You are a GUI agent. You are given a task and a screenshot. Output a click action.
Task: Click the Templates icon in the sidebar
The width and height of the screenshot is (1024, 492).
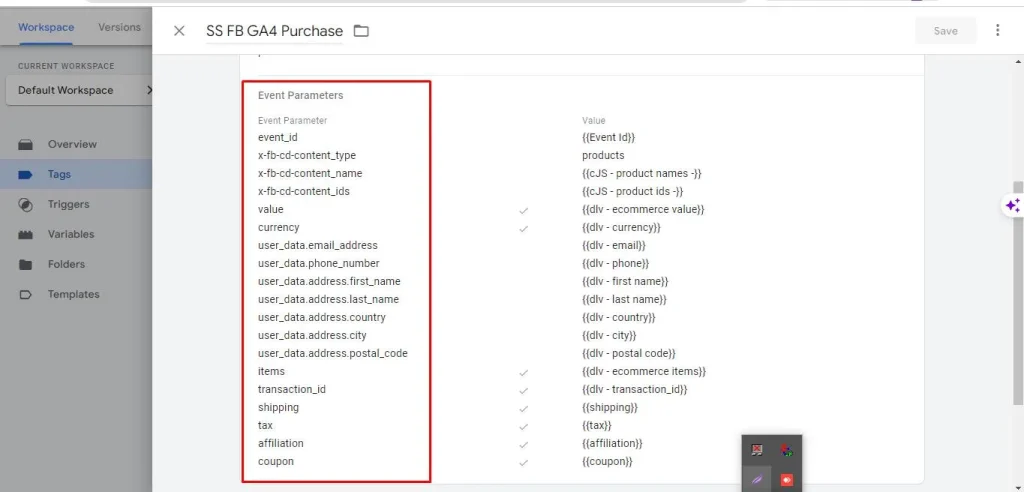point(26,294)
